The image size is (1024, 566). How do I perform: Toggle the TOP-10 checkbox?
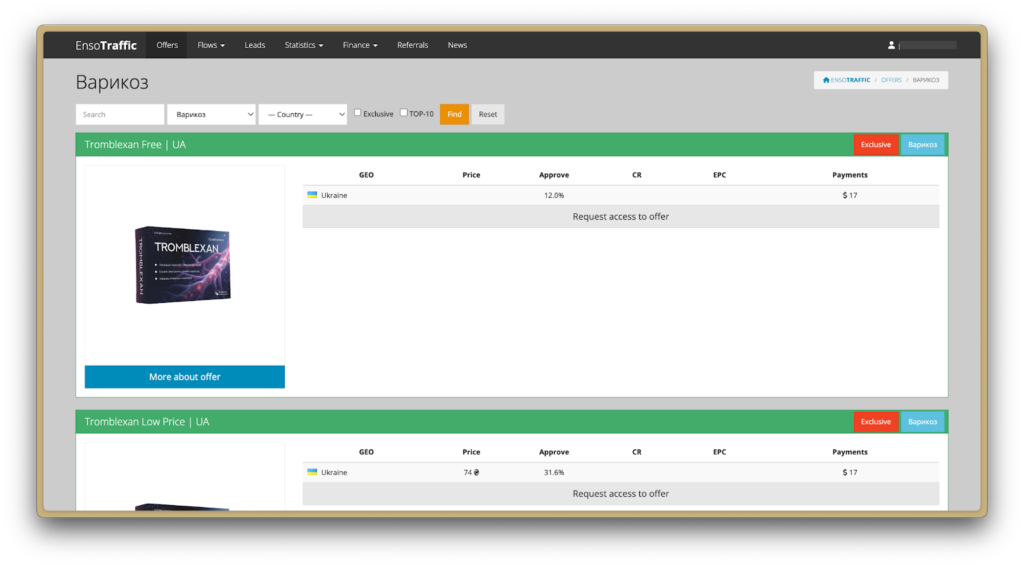404,113
